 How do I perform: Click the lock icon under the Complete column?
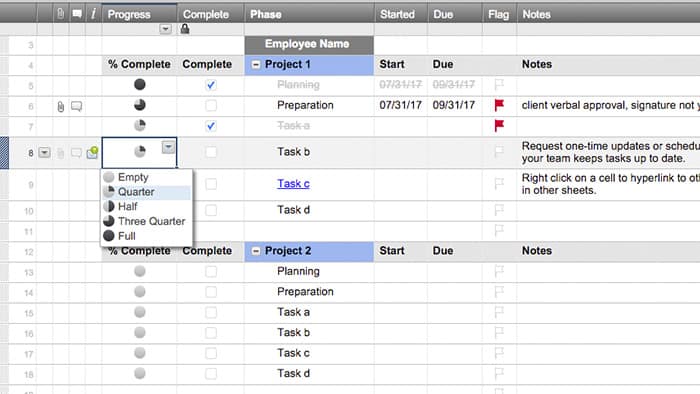[185, 29]
